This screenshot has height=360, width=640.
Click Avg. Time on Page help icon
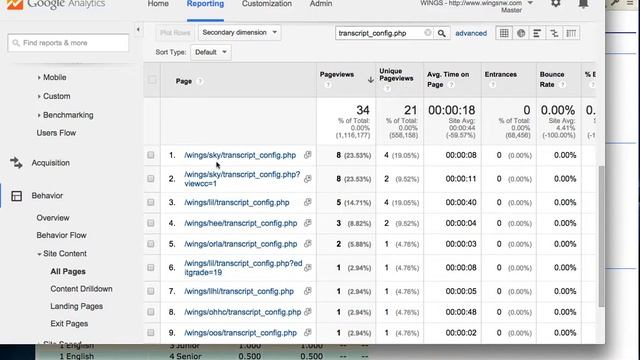tap(451, 84)
